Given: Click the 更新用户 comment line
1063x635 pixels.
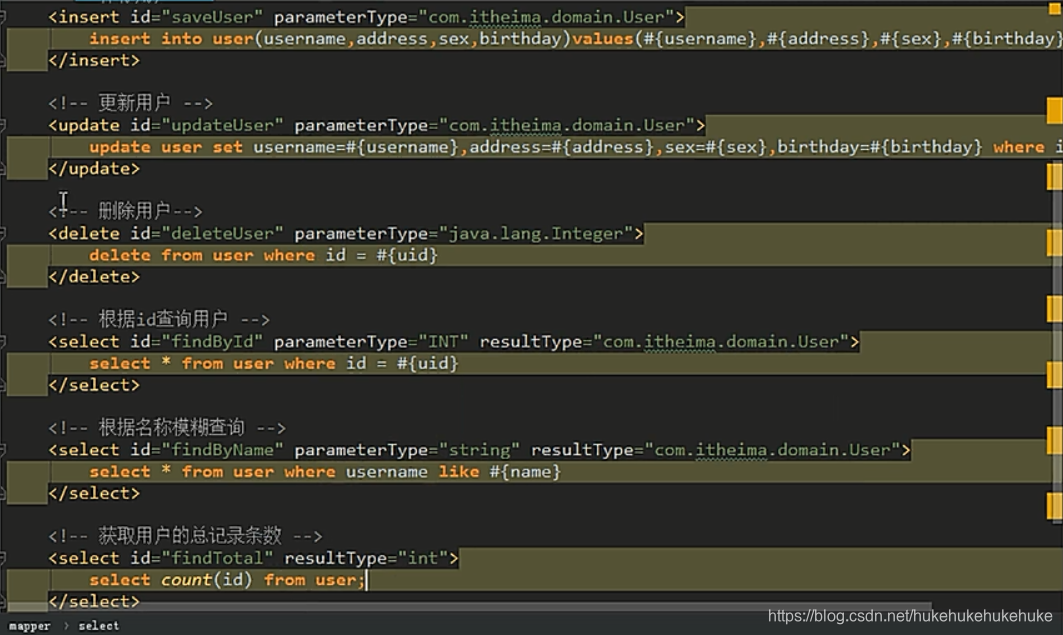Looking at the screenshot, I should (x=130, y=103).
